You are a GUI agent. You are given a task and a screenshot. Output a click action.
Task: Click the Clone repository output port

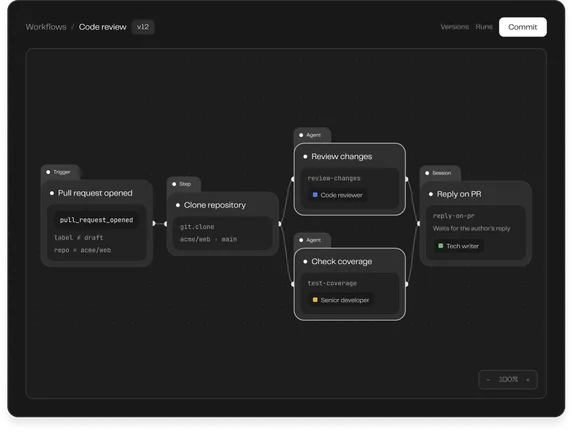pyautogui.click(x=280, y=223)
